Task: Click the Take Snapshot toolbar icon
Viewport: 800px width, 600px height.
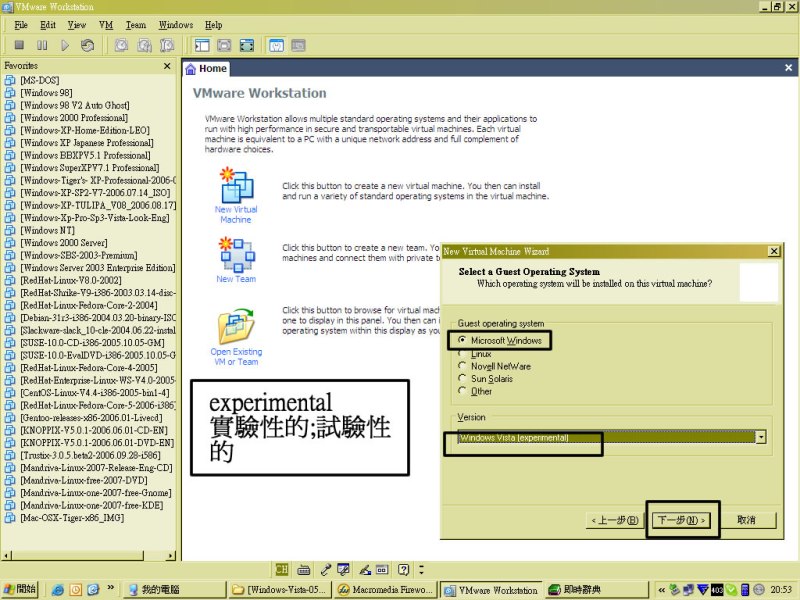Action: click(121, 45)
